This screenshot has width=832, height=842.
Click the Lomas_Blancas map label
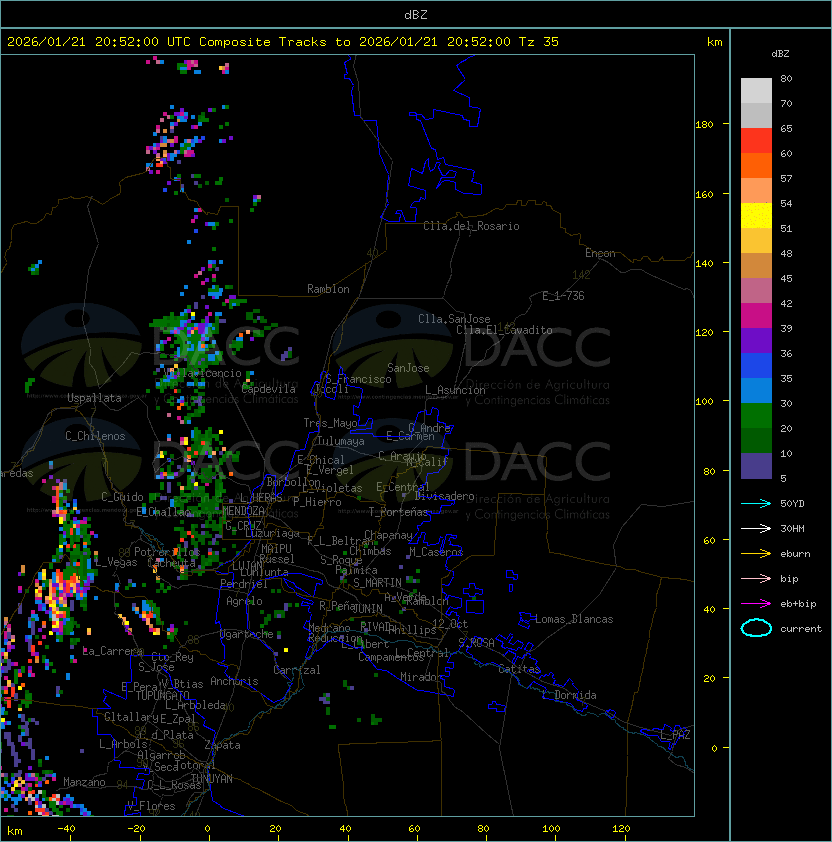pyautogui.click(x=574, y=619)
